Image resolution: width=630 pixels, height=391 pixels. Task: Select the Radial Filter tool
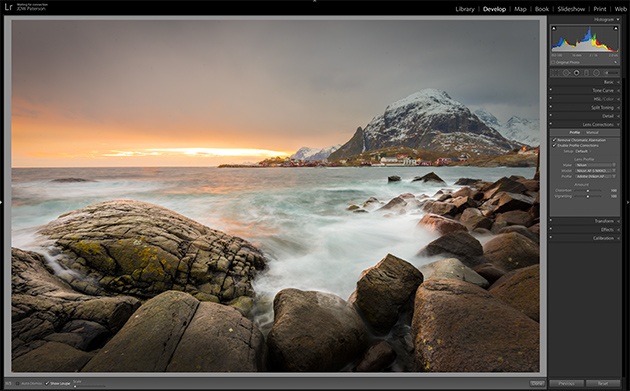pyautogui.click(x=596, y=73)
